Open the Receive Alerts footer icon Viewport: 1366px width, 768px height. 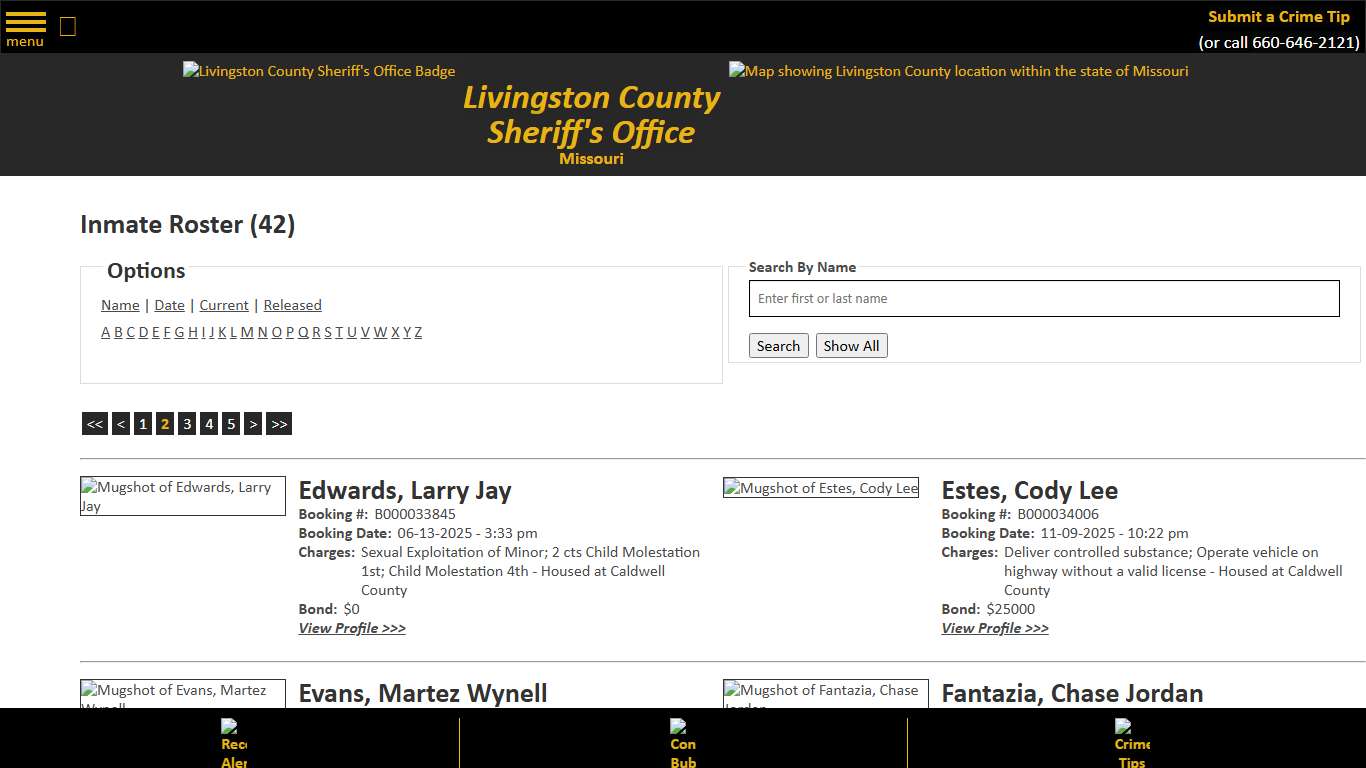[231, 742]
